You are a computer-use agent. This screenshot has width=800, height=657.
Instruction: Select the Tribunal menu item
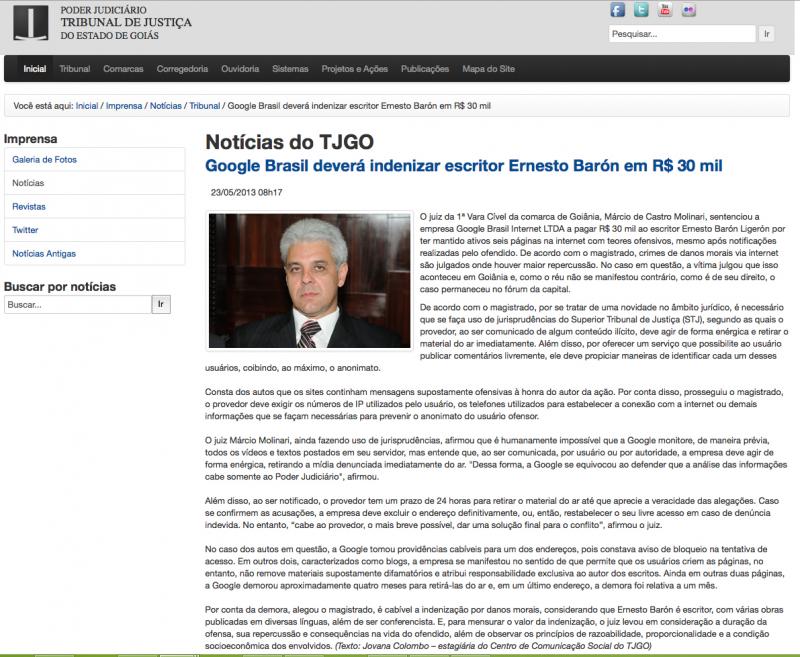(x=75, y=68)
